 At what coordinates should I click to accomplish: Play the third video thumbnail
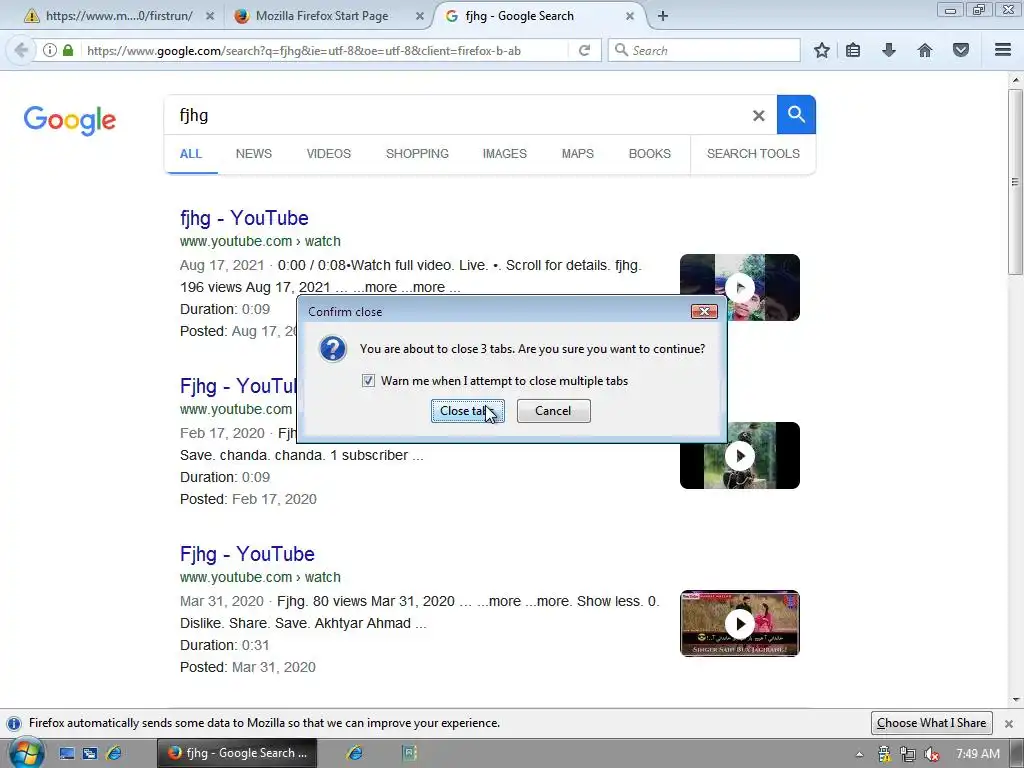point(740,623)
